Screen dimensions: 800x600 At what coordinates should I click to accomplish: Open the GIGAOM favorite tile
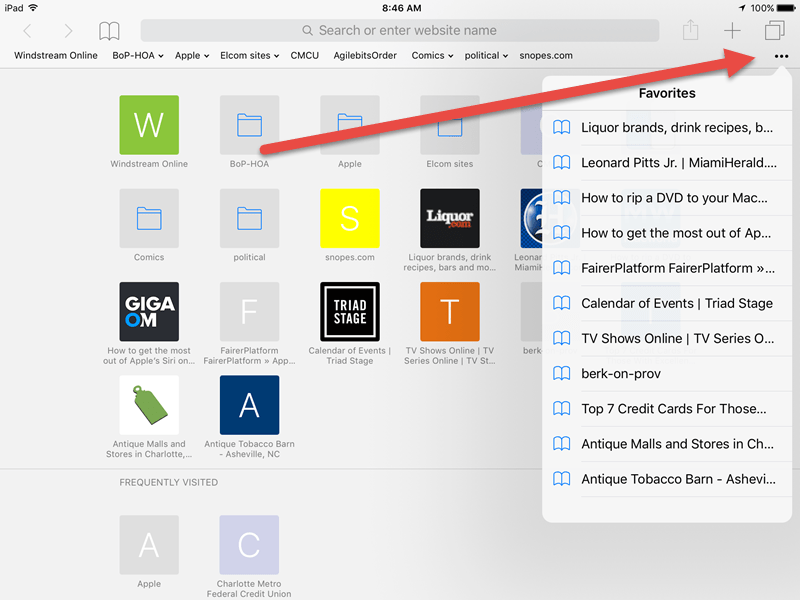click(x=149, y=311)
